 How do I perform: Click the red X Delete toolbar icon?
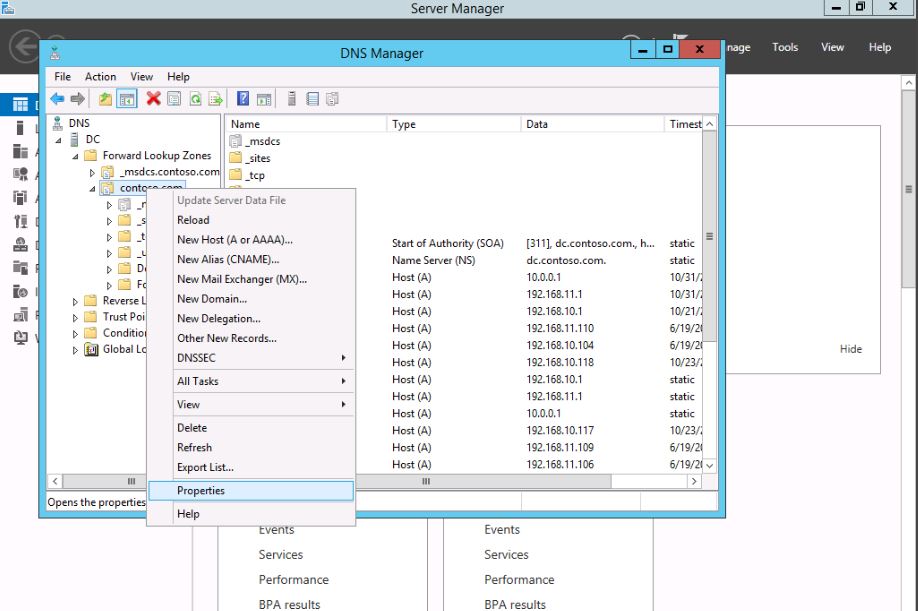(x=153, y=99)
